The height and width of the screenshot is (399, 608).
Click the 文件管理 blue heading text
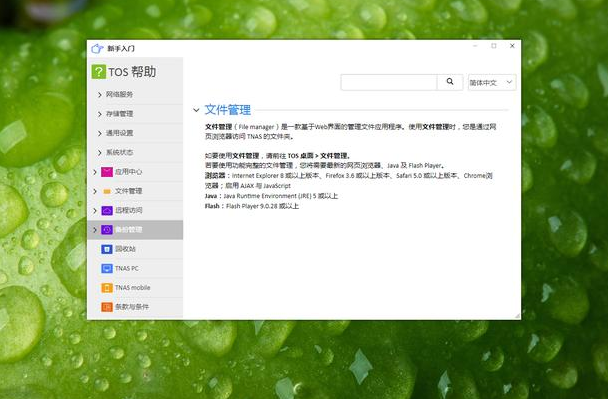click(228, 110)
